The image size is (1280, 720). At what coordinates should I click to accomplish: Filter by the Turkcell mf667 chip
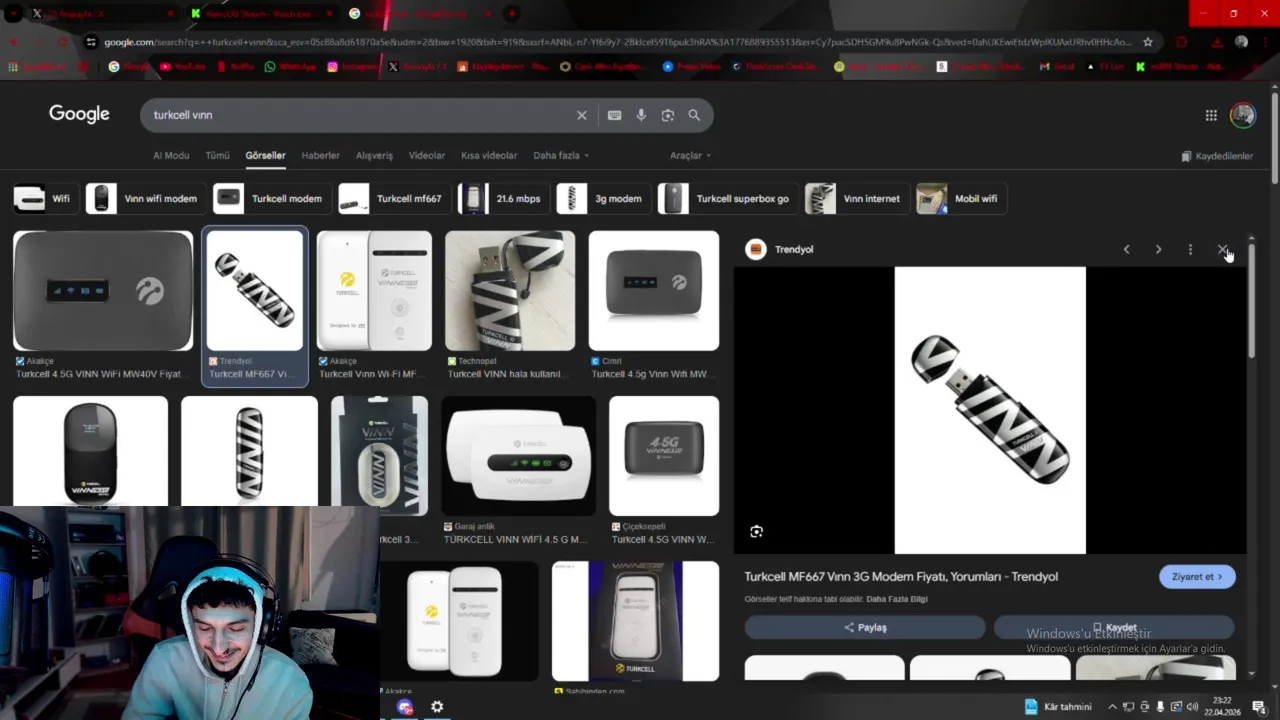(393, 198)
